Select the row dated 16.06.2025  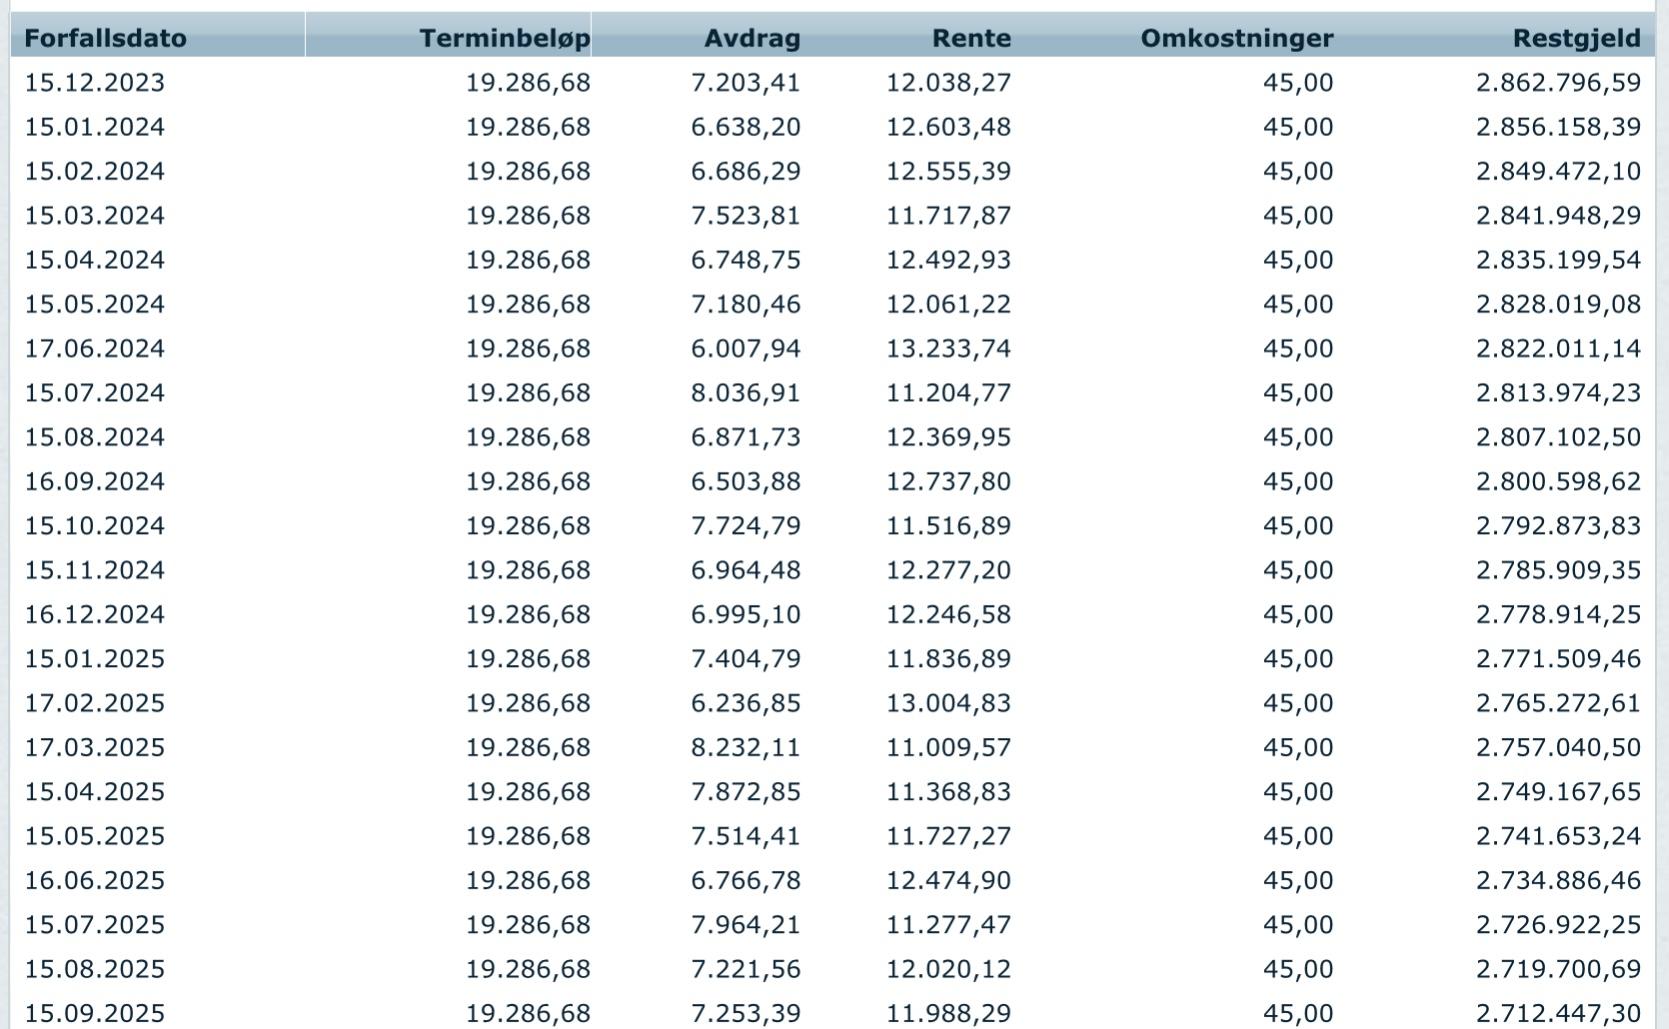click(95, 880)
